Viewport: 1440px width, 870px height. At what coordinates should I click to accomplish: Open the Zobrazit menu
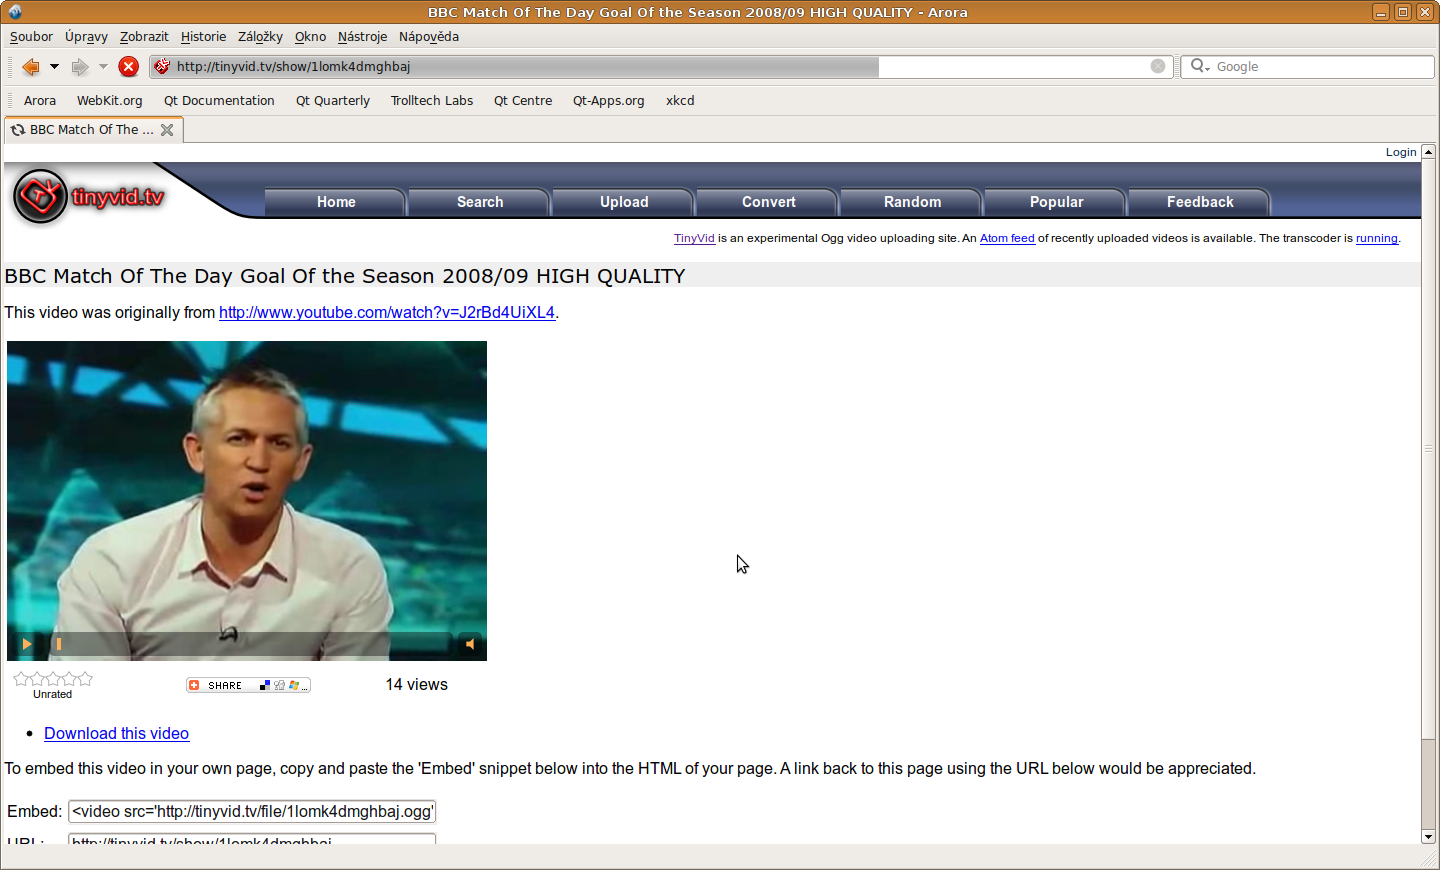click(144, 37)
